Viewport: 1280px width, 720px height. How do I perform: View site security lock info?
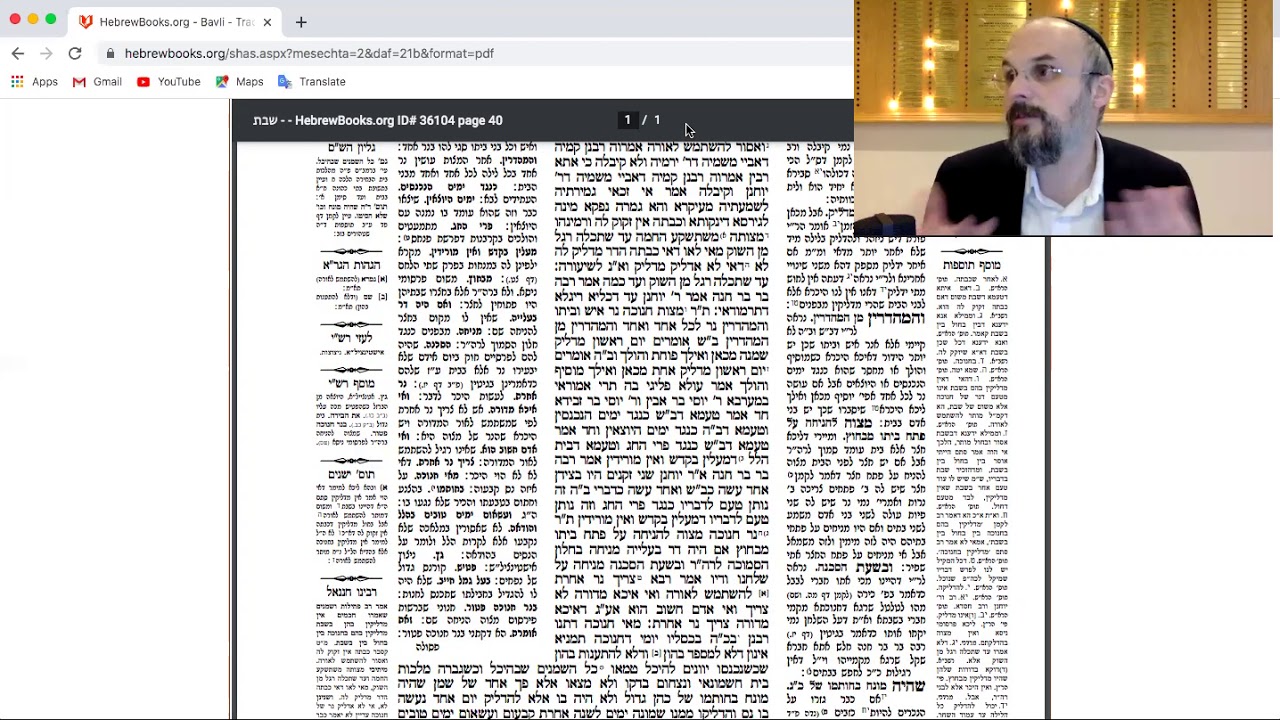point(109,53)
